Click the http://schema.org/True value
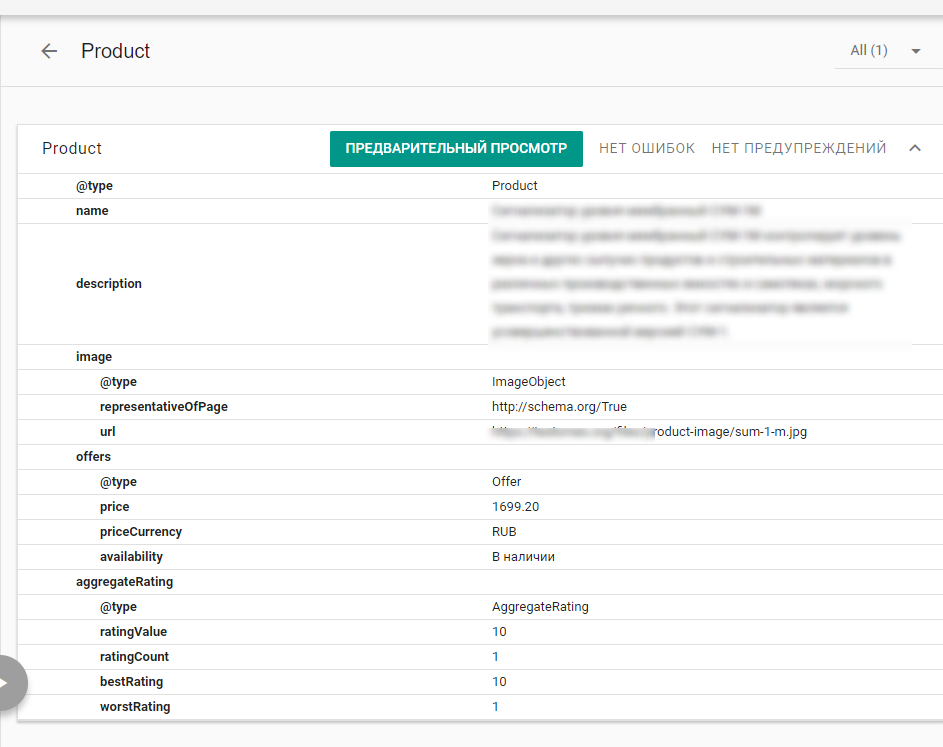 point(559,407)
